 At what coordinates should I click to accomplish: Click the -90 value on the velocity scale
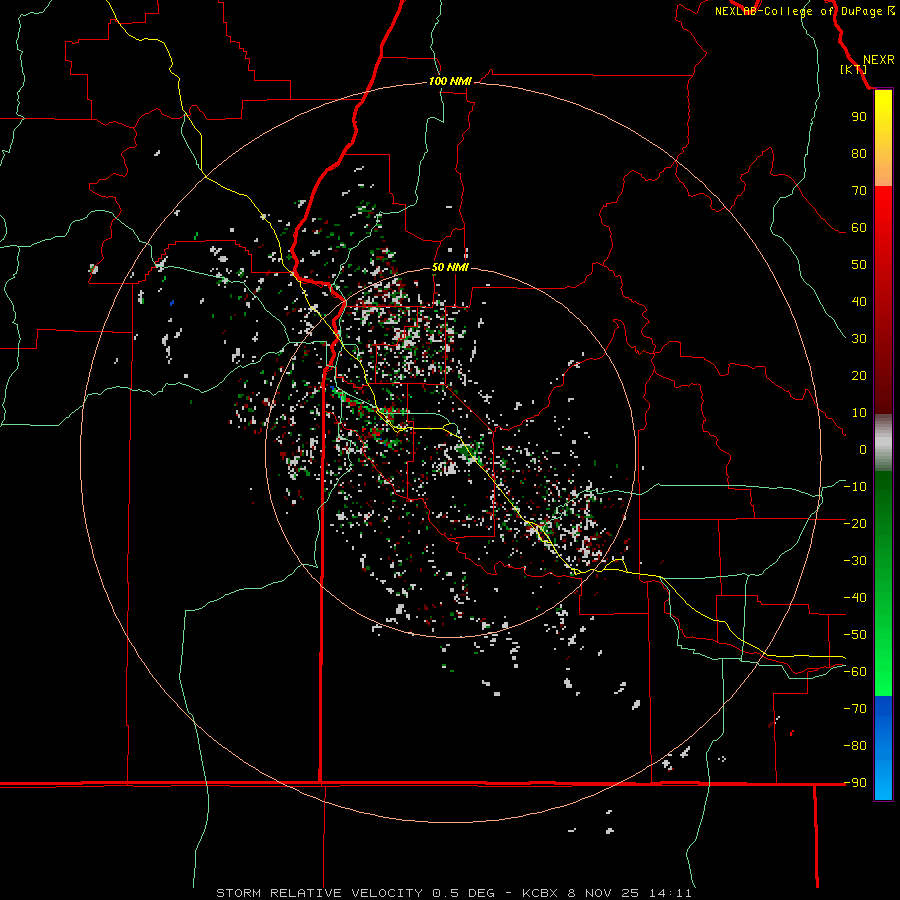click(x=855, y=783)
